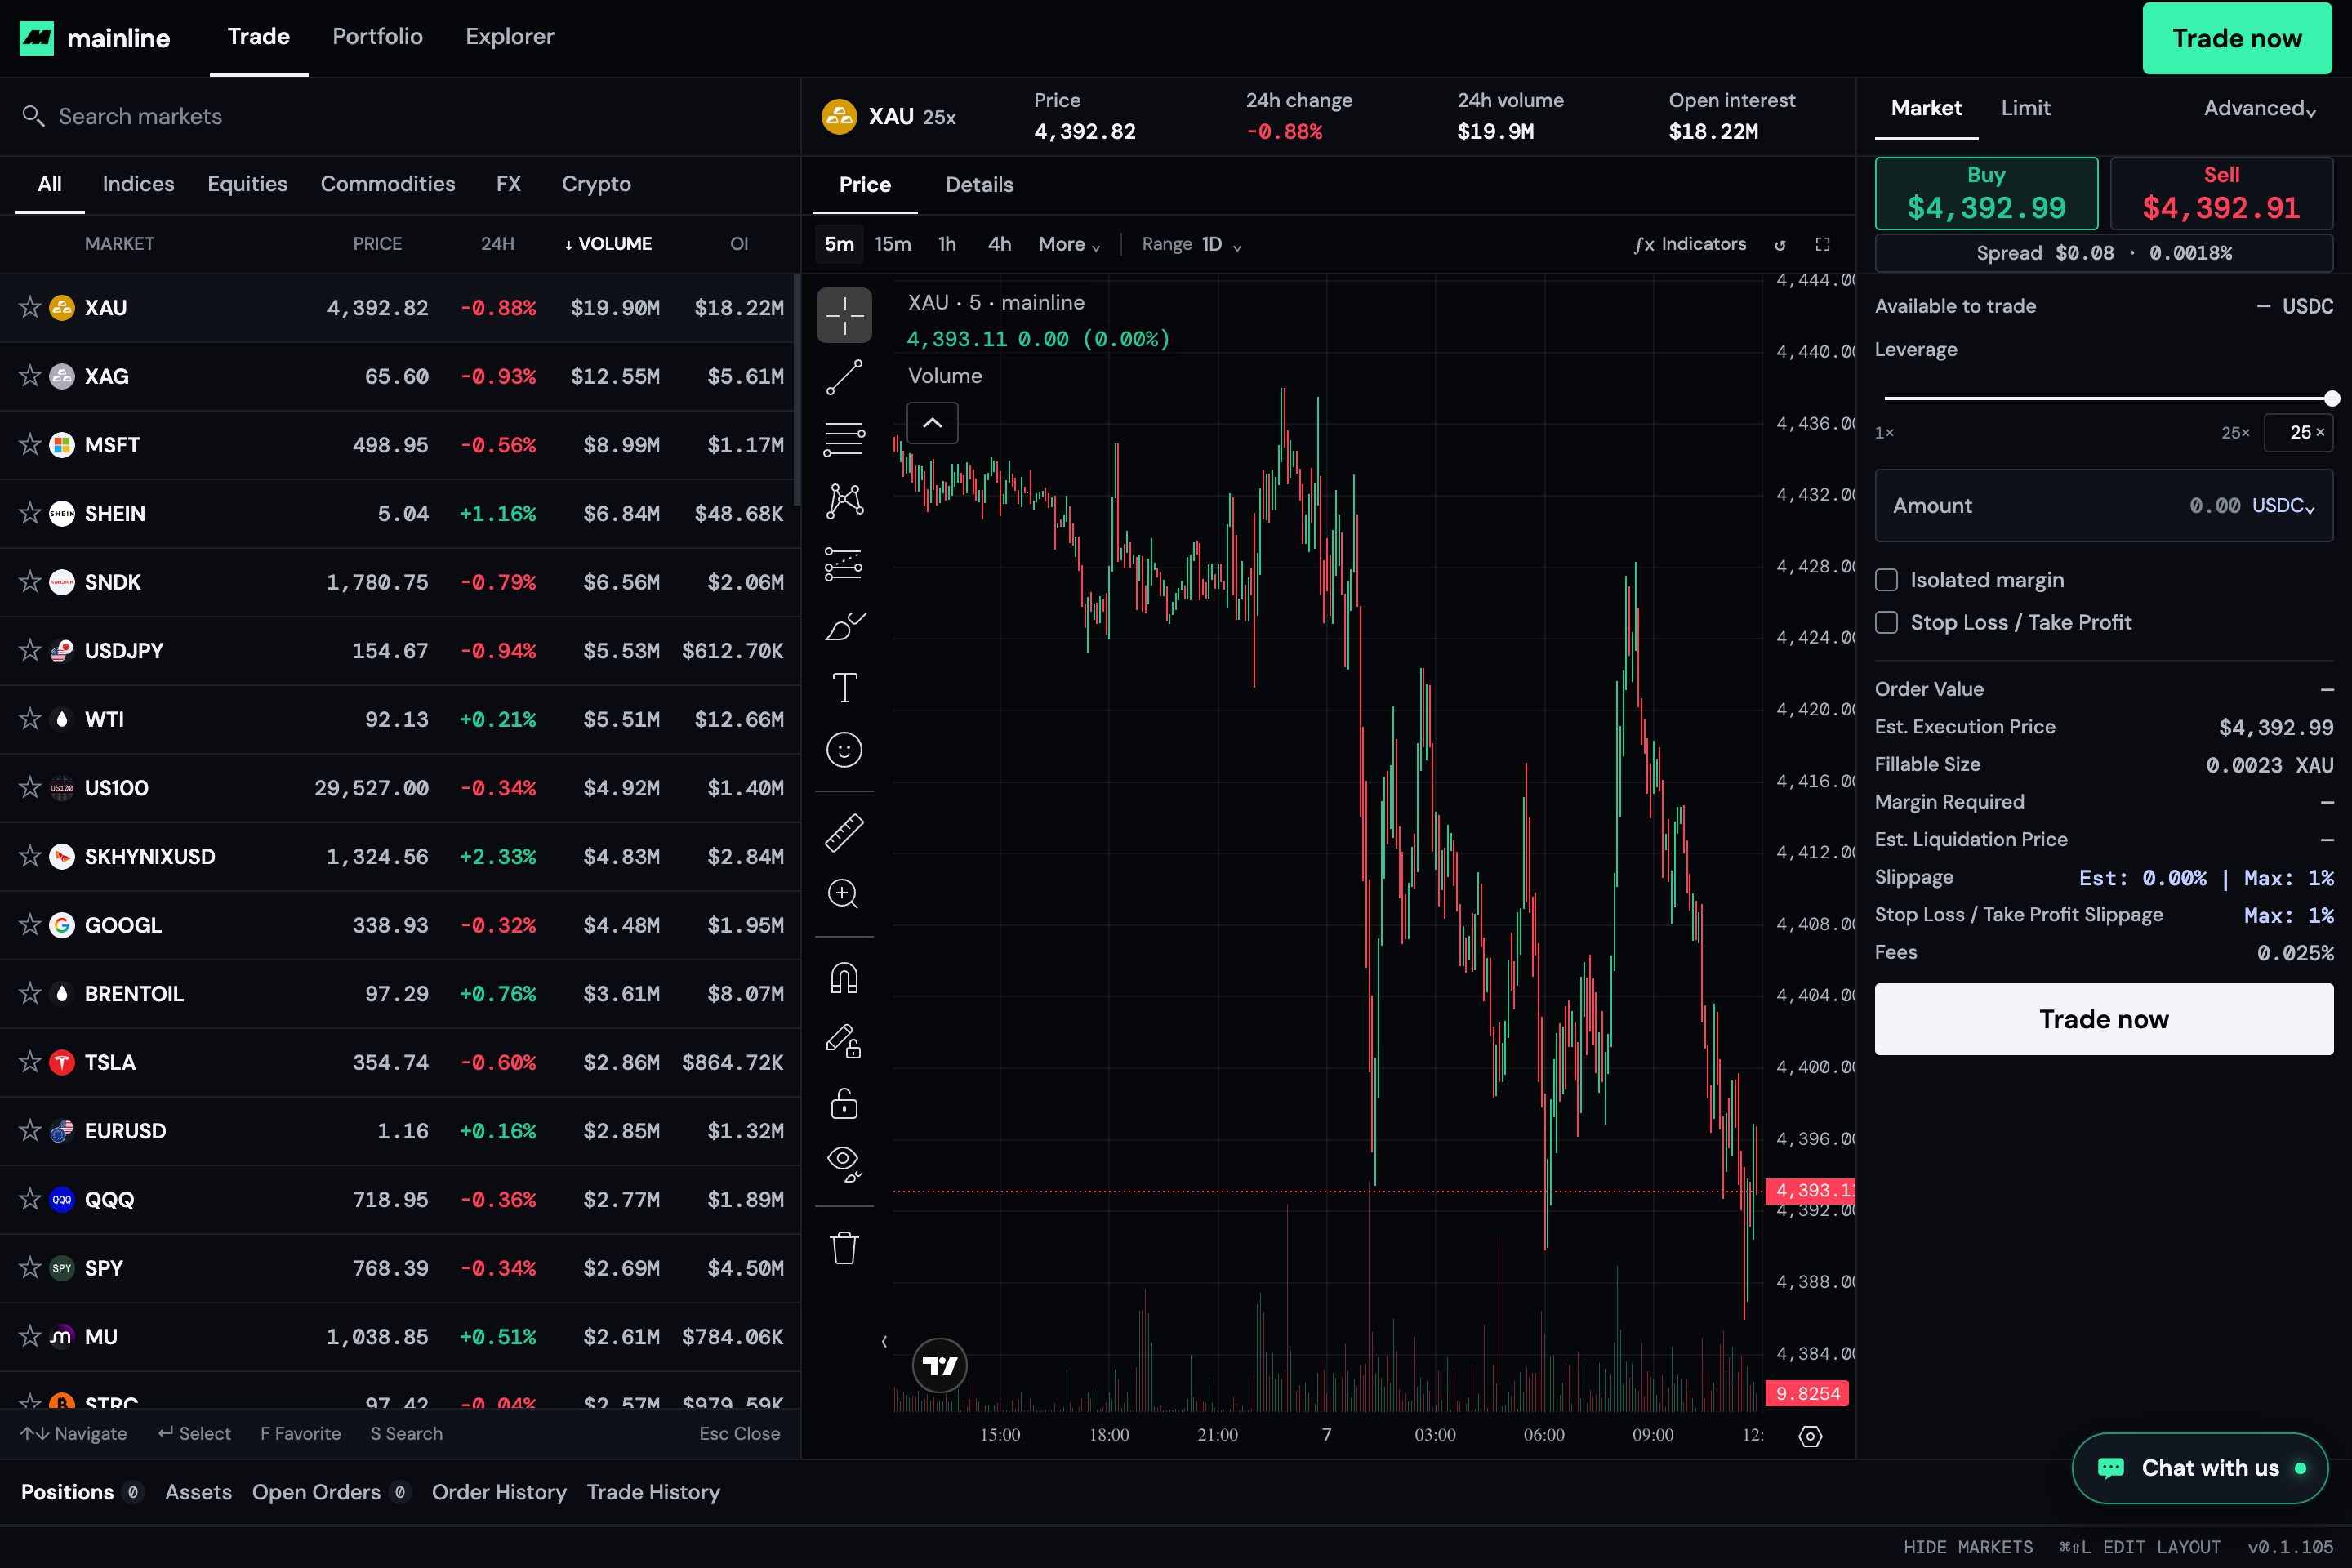Open the Open Orders tab
The height and width of the screenshot is (1568, 2352).
point(331,1492)
